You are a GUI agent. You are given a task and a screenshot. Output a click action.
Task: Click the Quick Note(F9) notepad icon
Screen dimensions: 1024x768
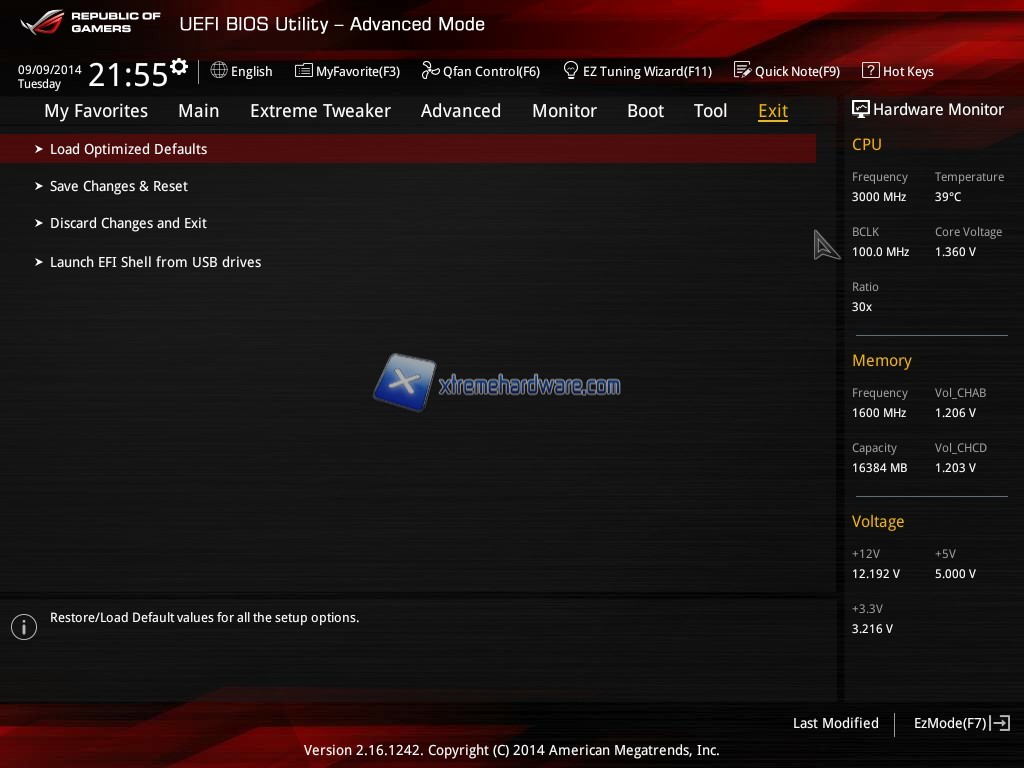coord(742,71)
